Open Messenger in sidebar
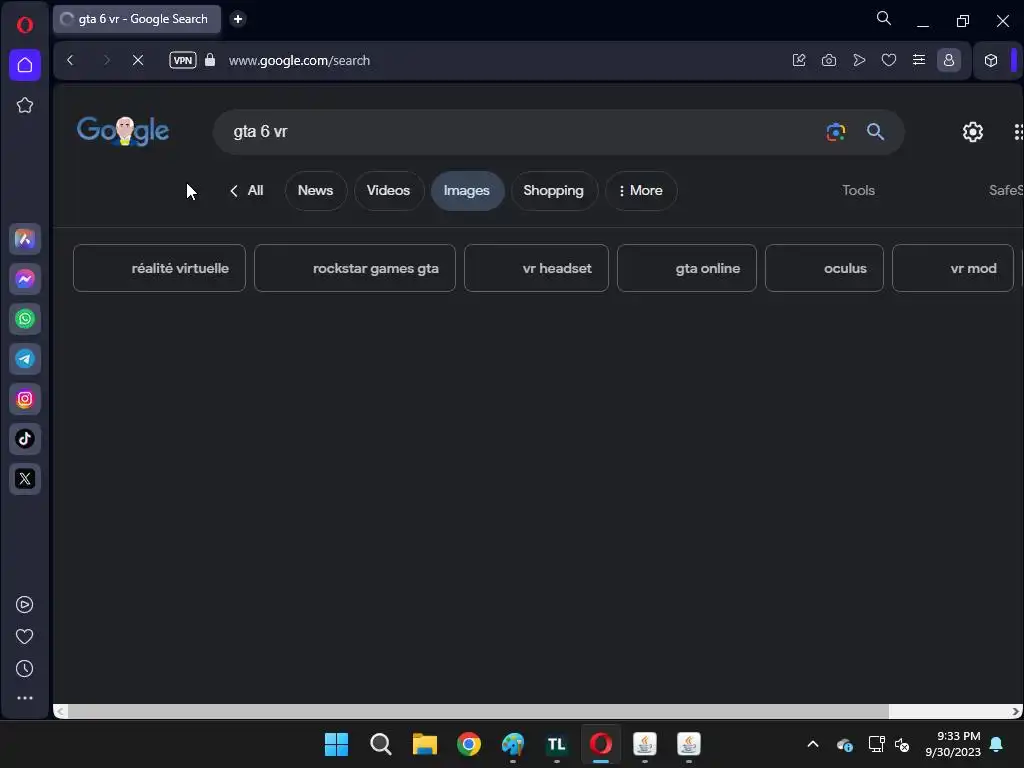This screenshot has width=1024, height=768. (25, 279)
